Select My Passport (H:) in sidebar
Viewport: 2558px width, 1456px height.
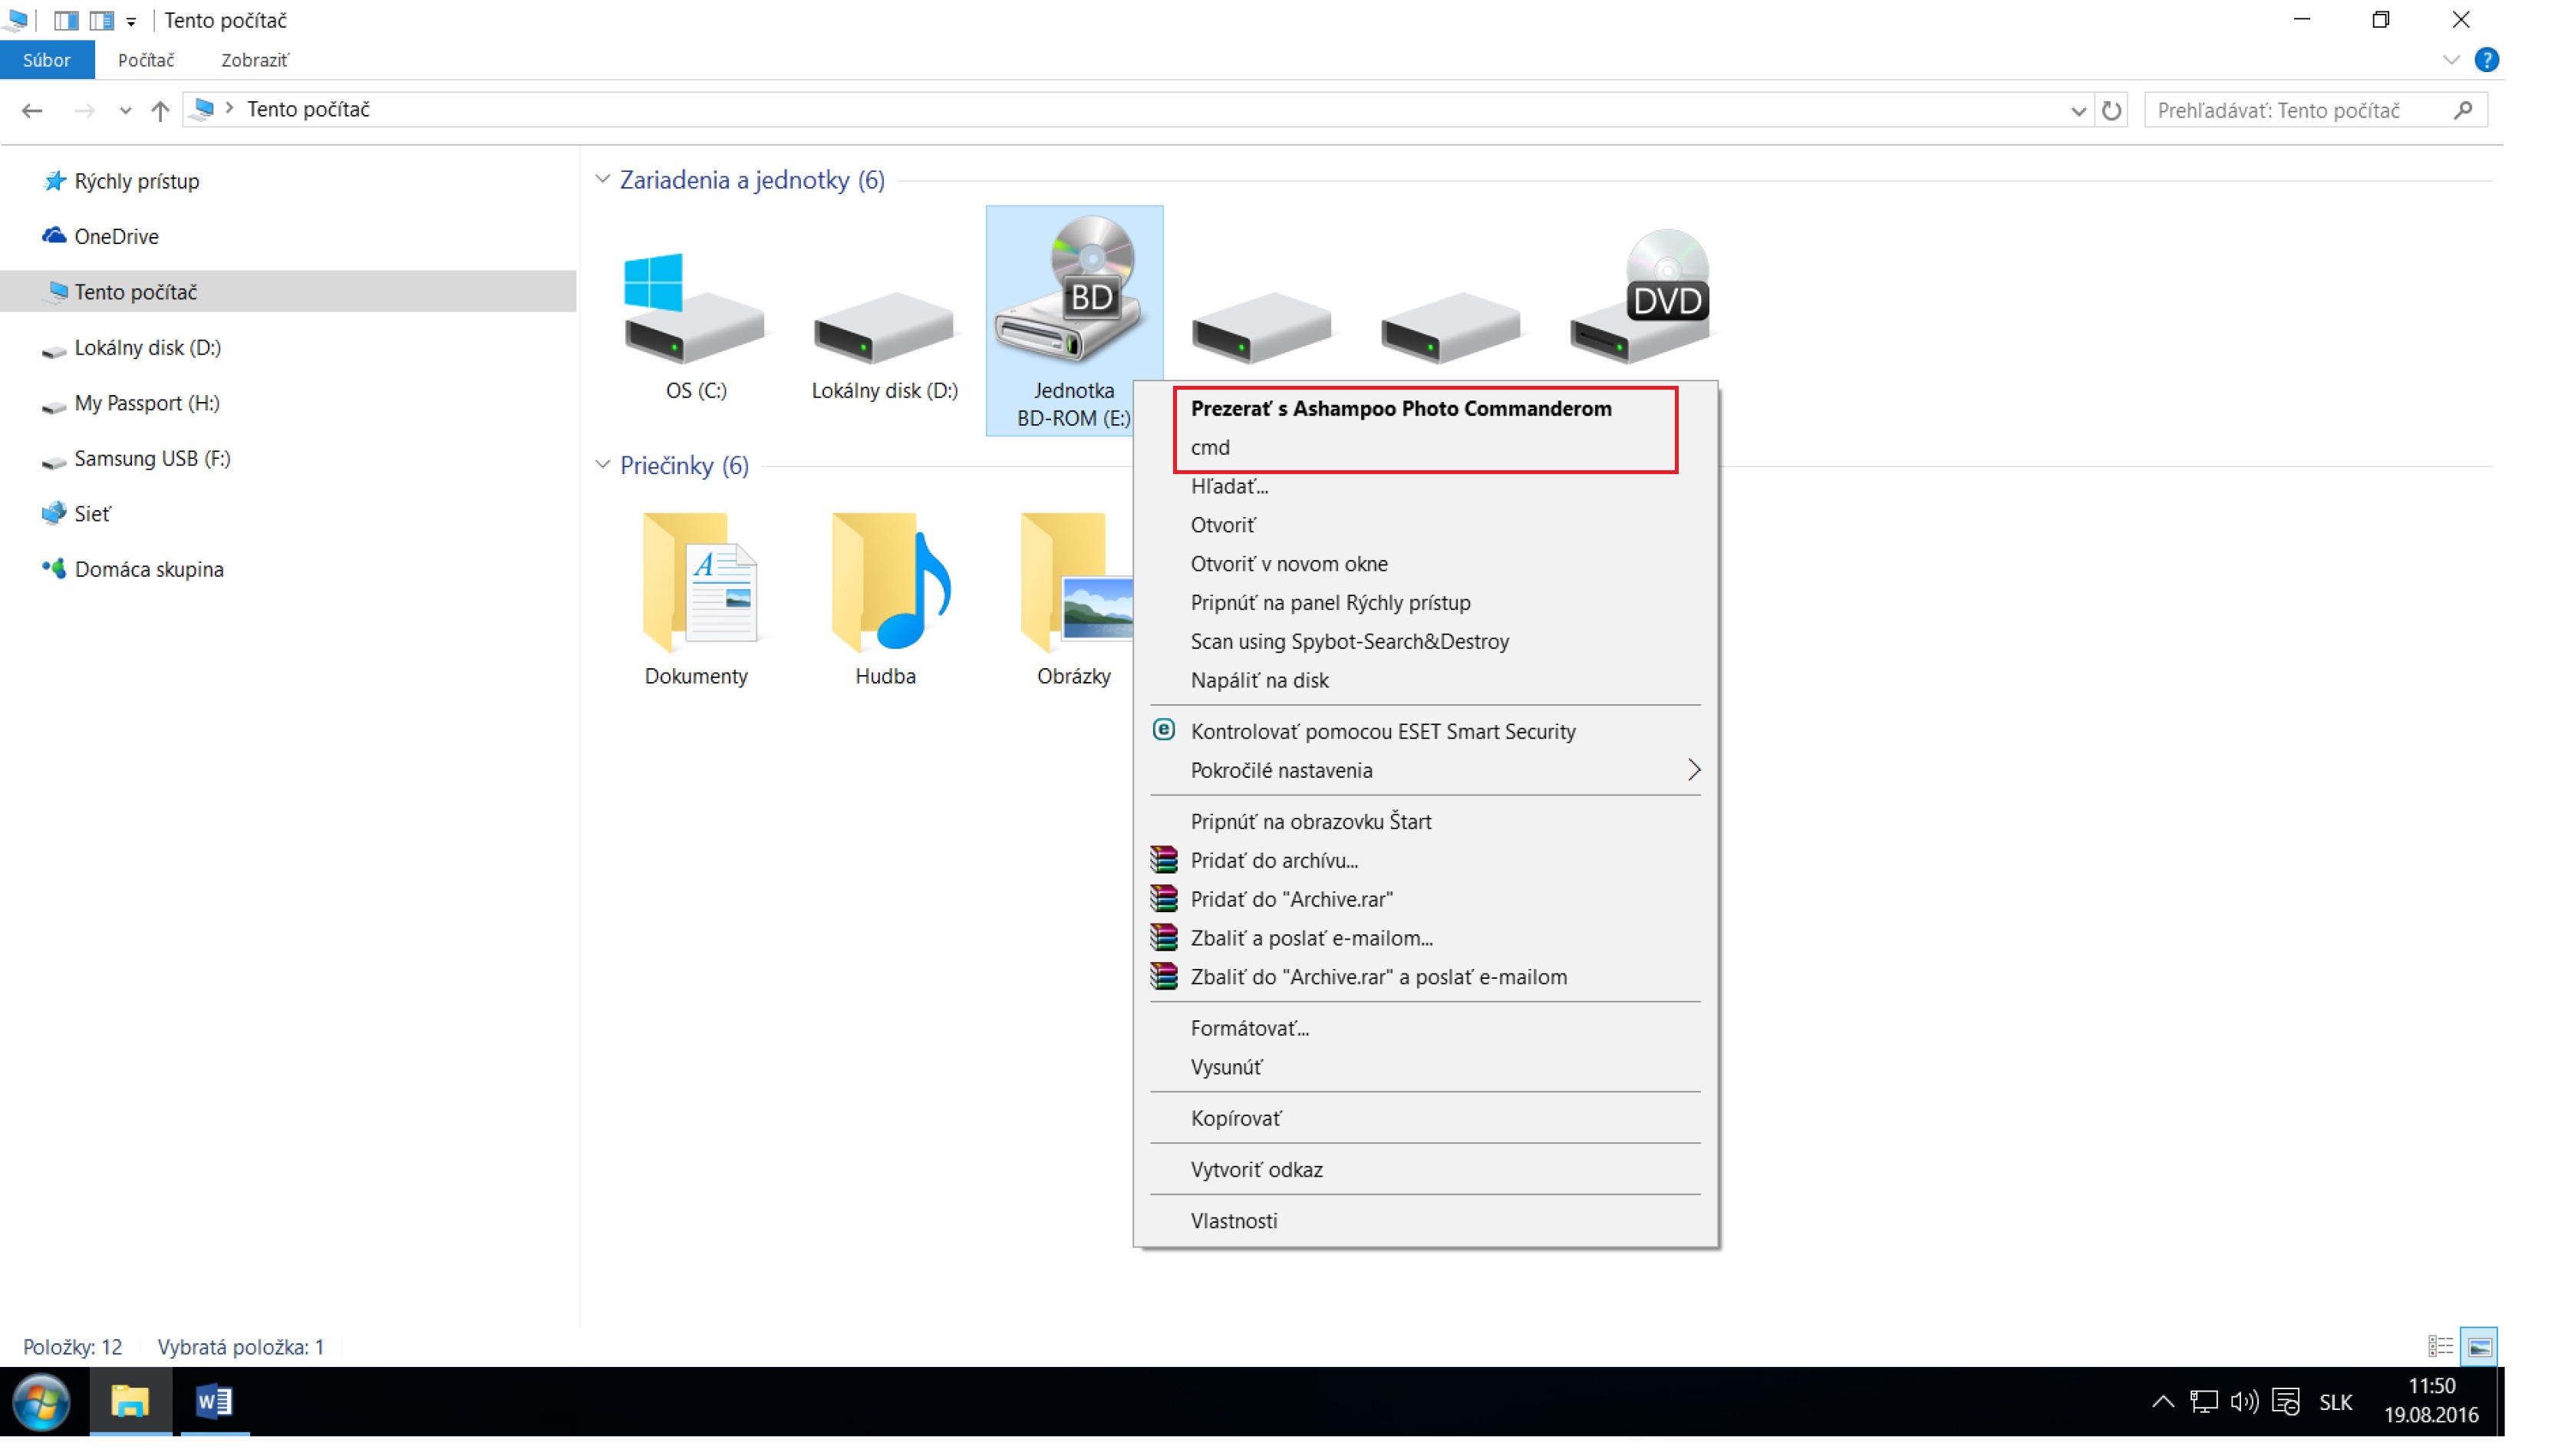pyautogui.click(x=146, y=403)
